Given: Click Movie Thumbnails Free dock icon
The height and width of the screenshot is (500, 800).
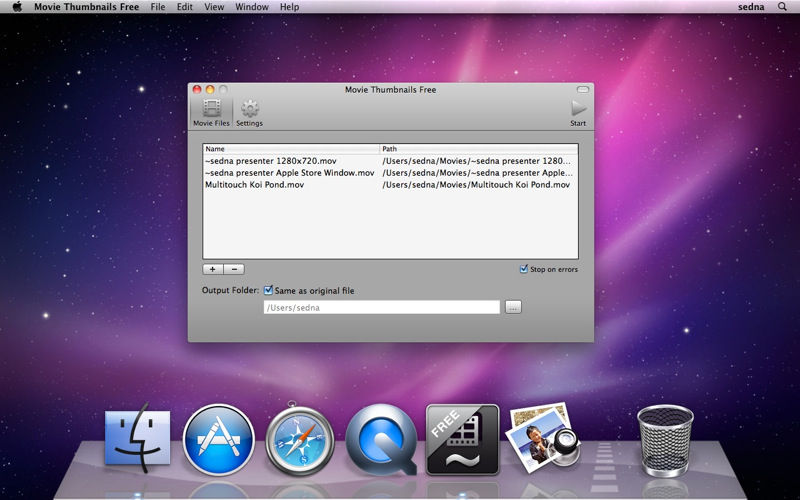Looking at the screenshot, I should 462,439.
